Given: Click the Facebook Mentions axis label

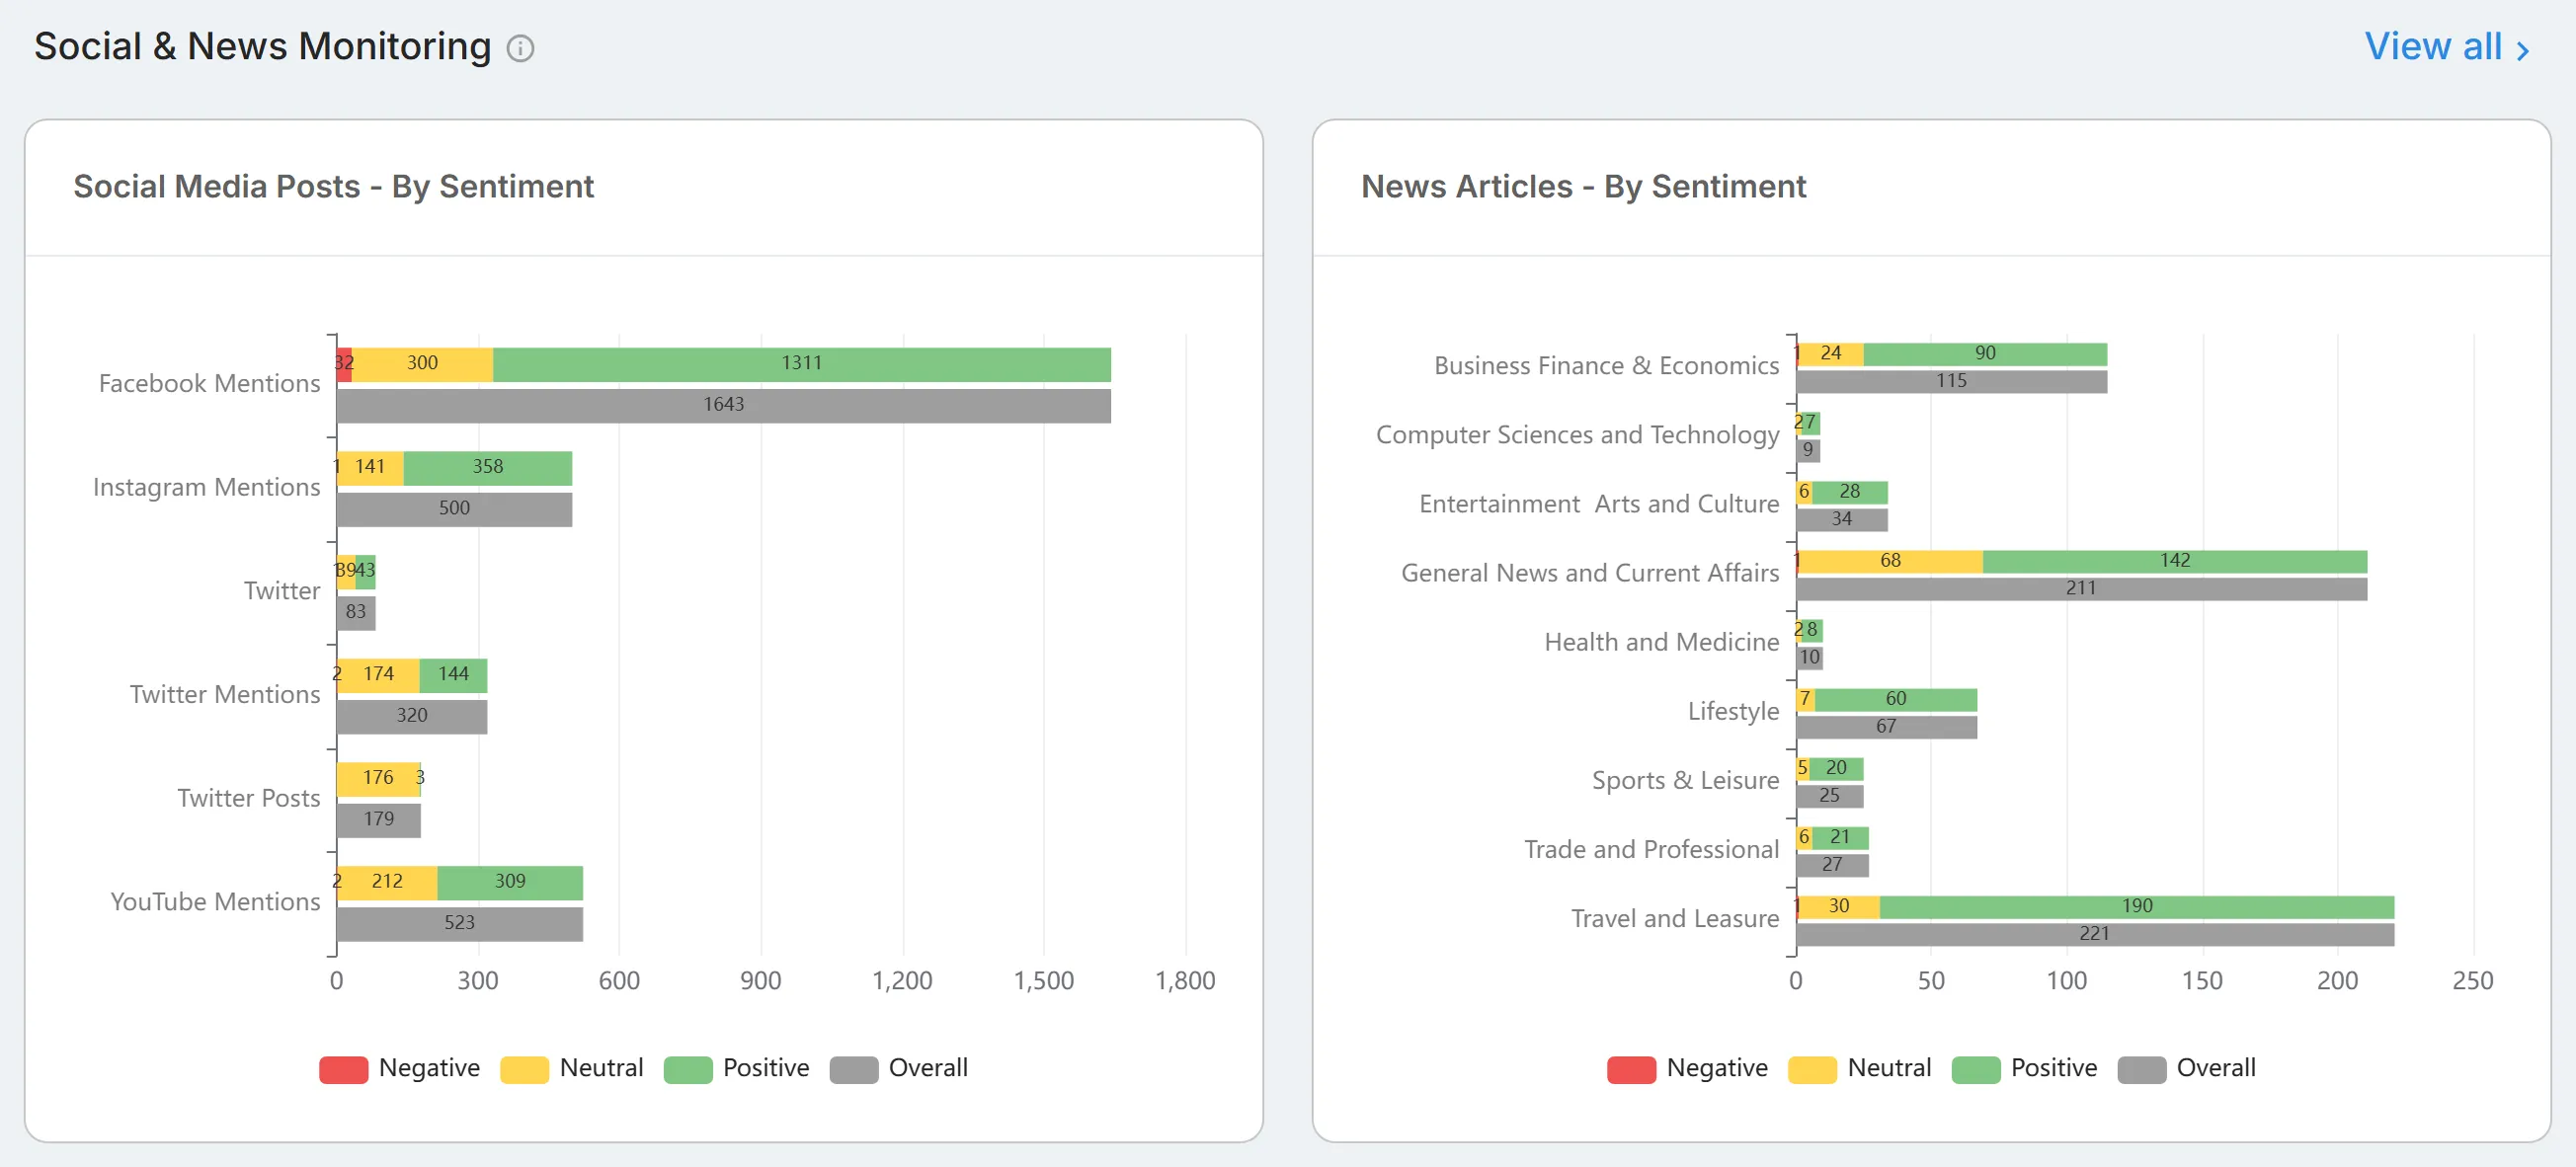Looking at the screenshot, I should click(x=209, y=384).
